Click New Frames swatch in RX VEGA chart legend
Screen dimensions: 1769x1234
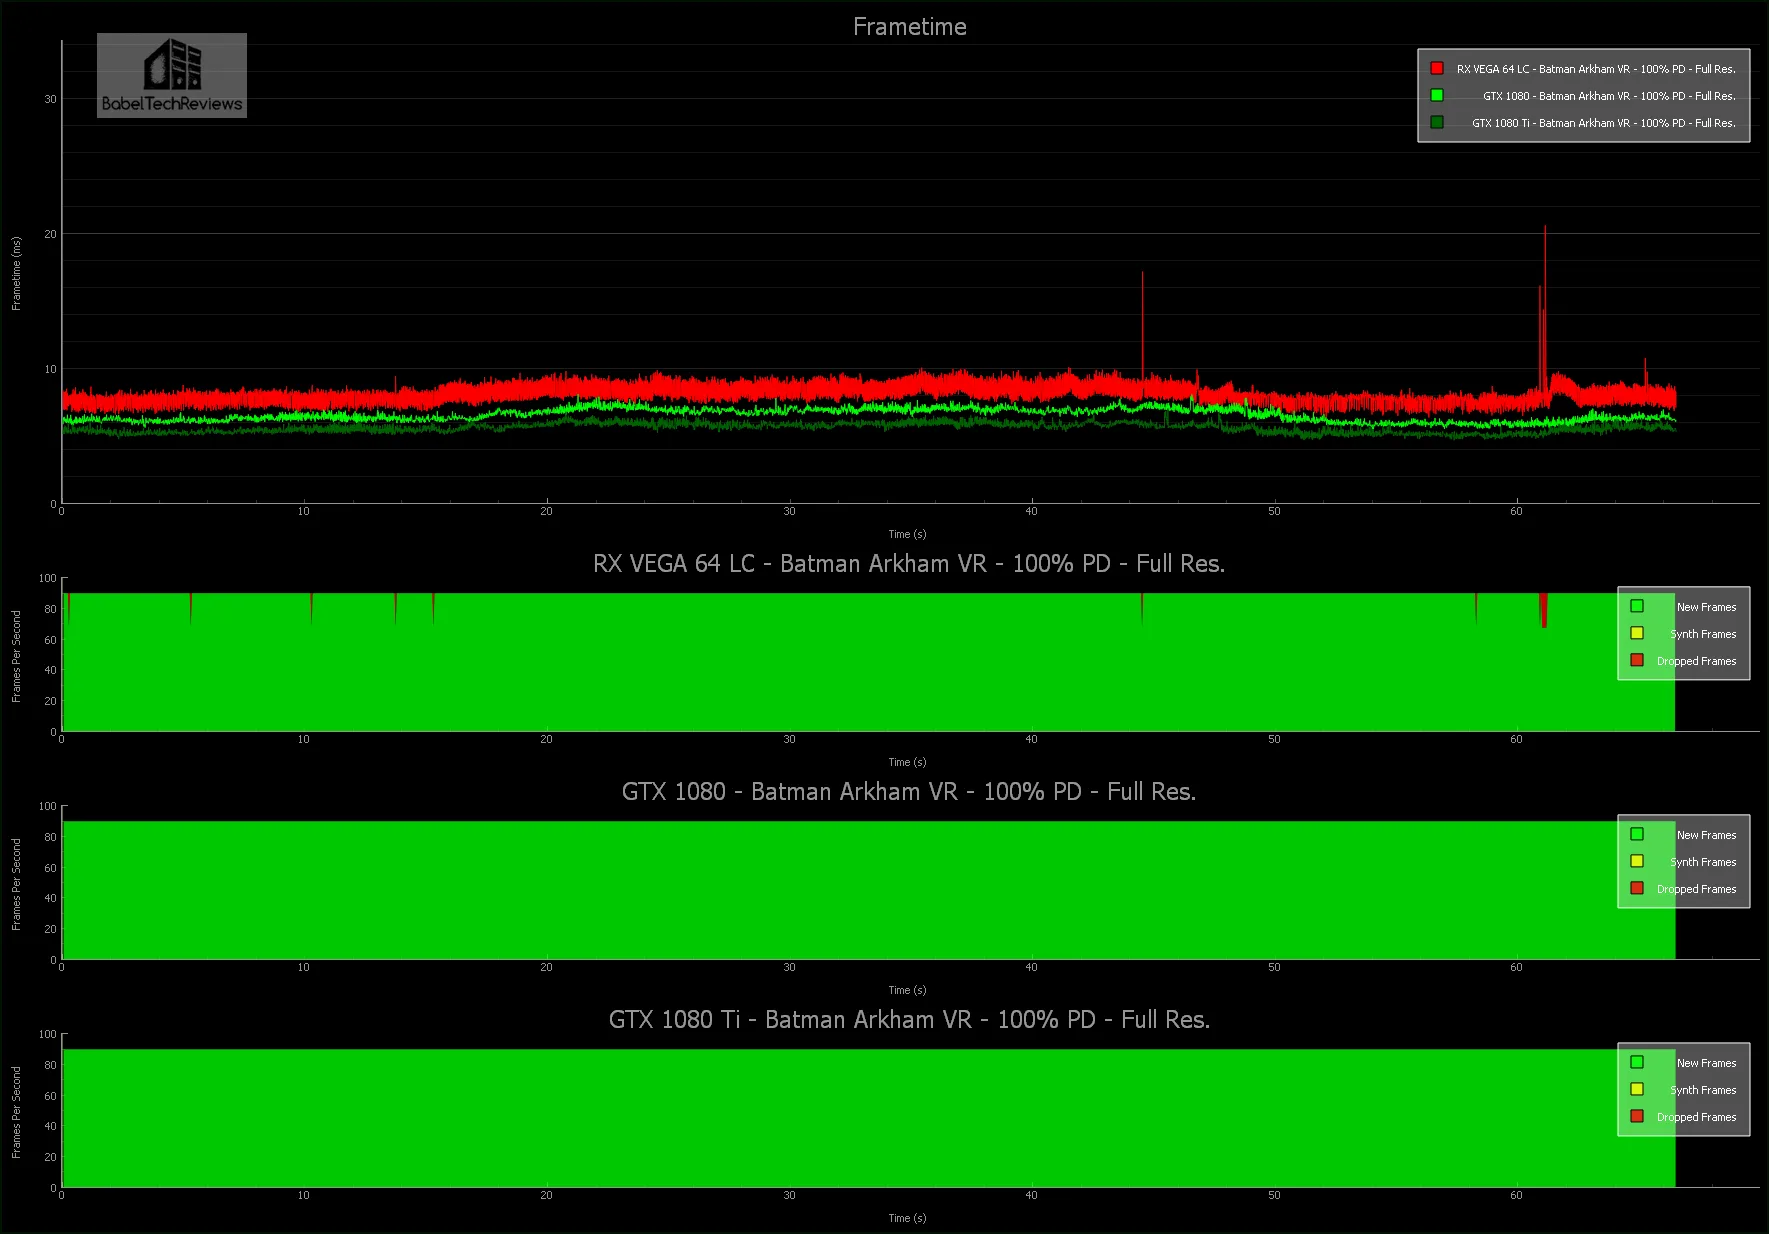coord(1637,606)
